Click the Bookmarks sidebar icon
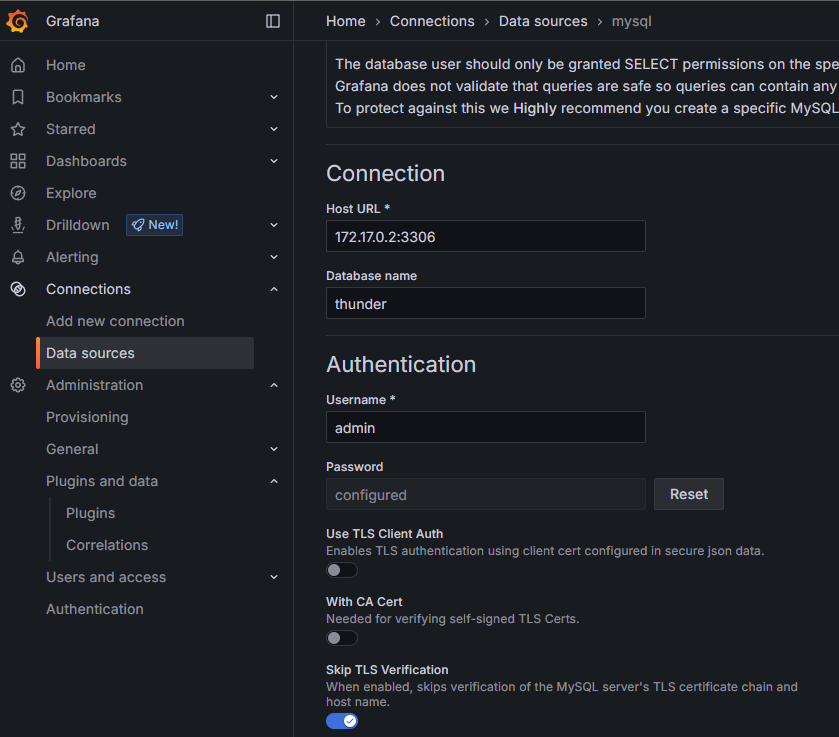This screenshot has height=737, width=839. pyautogui.click(x=18, y=96)
